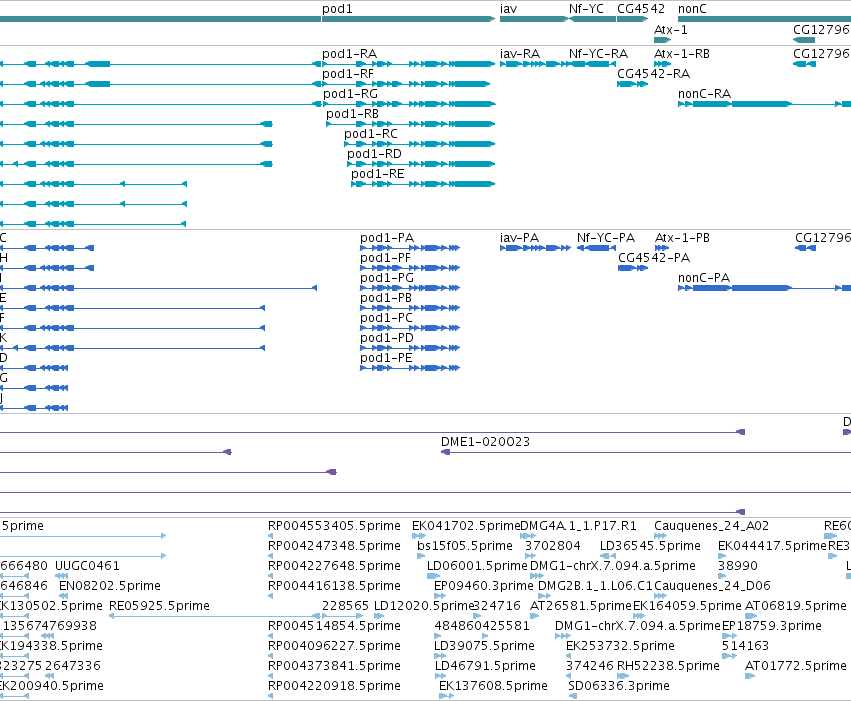Click transcript Nf-YC-RA
851x701 pixels.
click(x=598, y=54)
